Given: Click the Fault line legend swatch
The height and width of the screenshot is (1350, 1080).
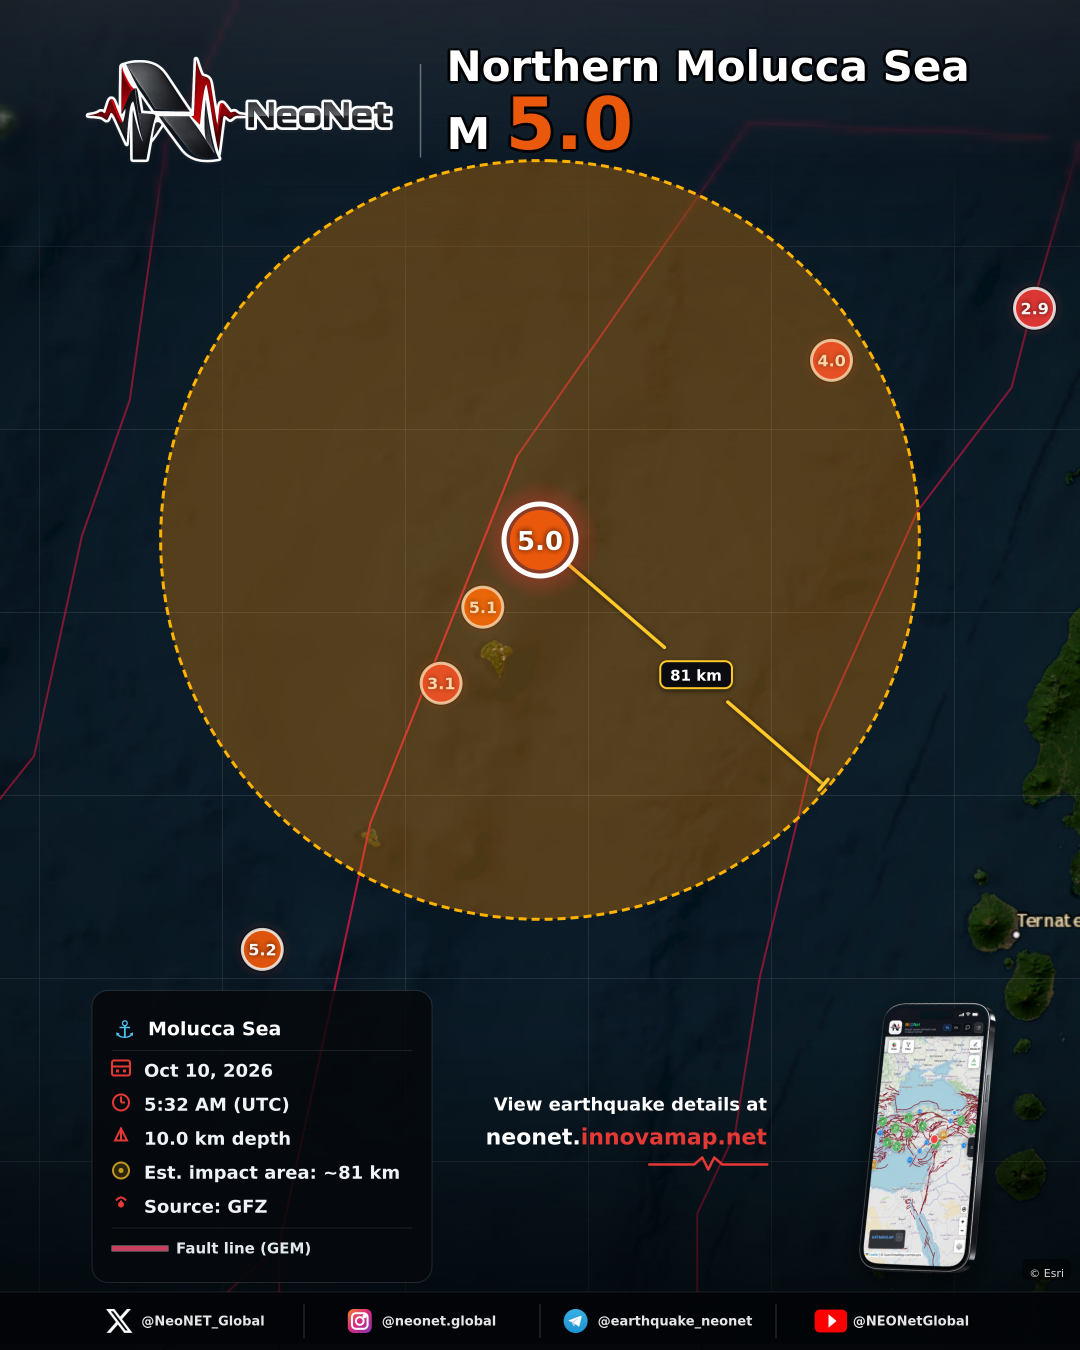Looking at the screenshot, I should click(140, 1248).
